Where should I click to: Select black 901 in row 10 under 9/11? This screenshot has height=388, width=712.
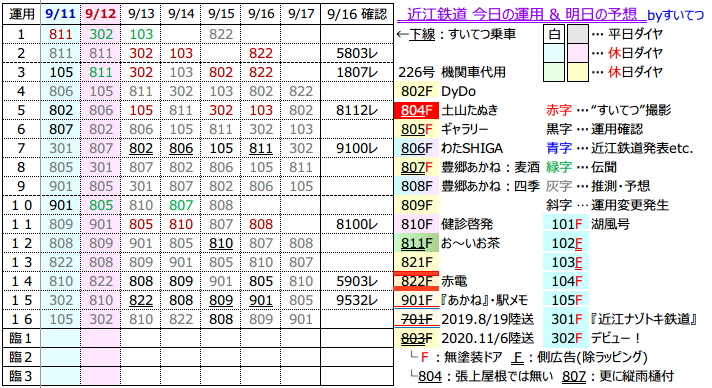tap(61, 205)
